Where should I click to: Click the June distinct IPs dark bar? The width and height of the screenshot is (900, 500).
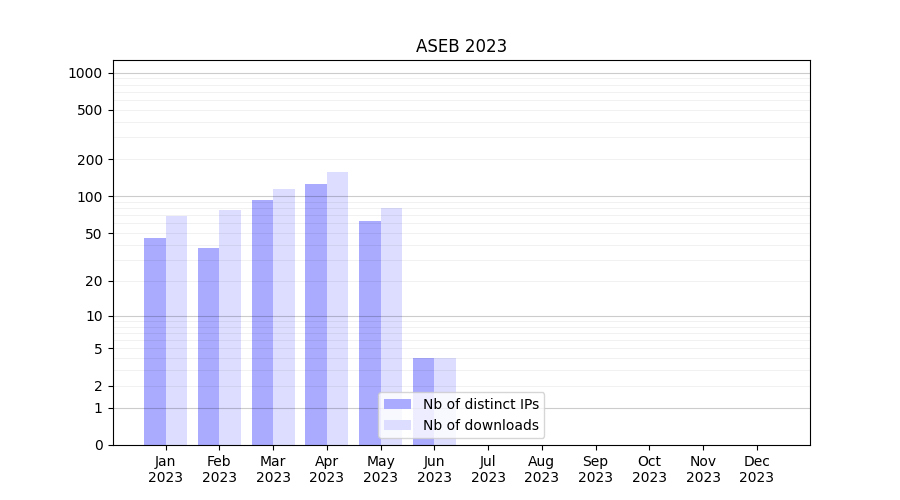click(423, 375)
